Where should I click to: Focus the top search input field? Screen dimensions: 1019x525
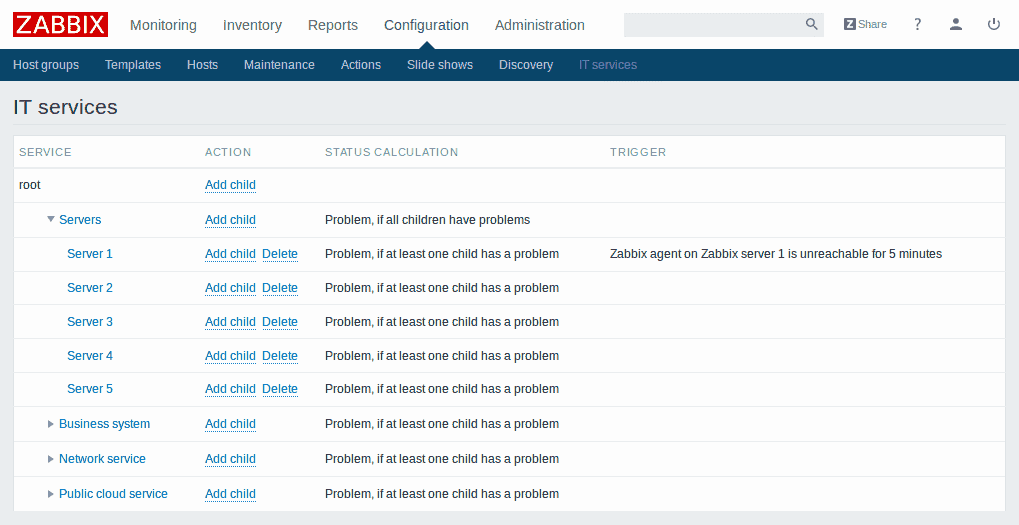click(712, 25)
